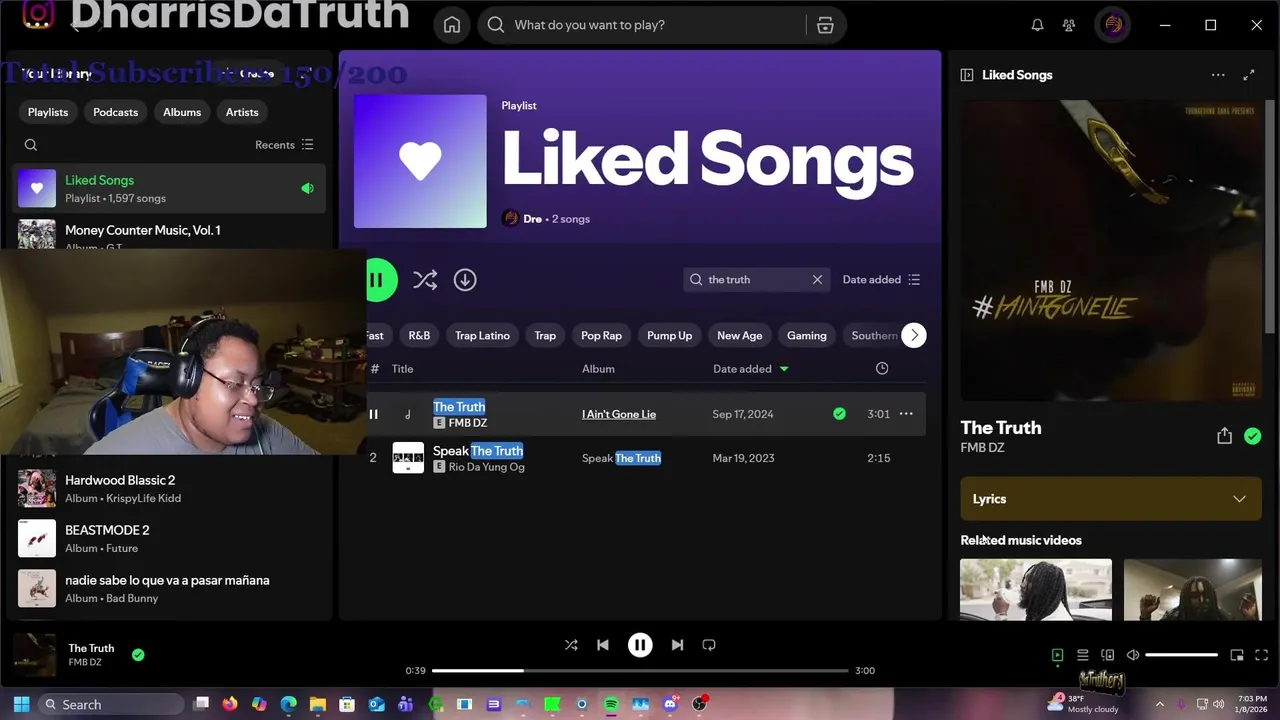
Task: Filter library by Podcasts
Action: [x=115, y=112]
